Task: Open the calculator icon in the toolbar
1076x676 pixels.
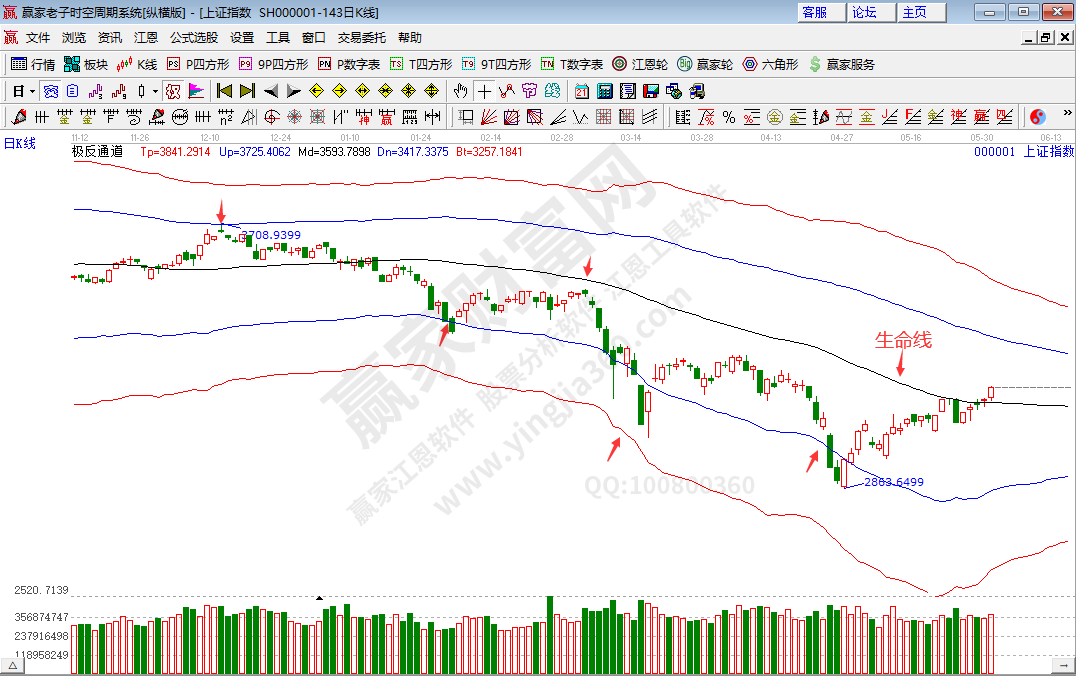Action: click(604, 91)
